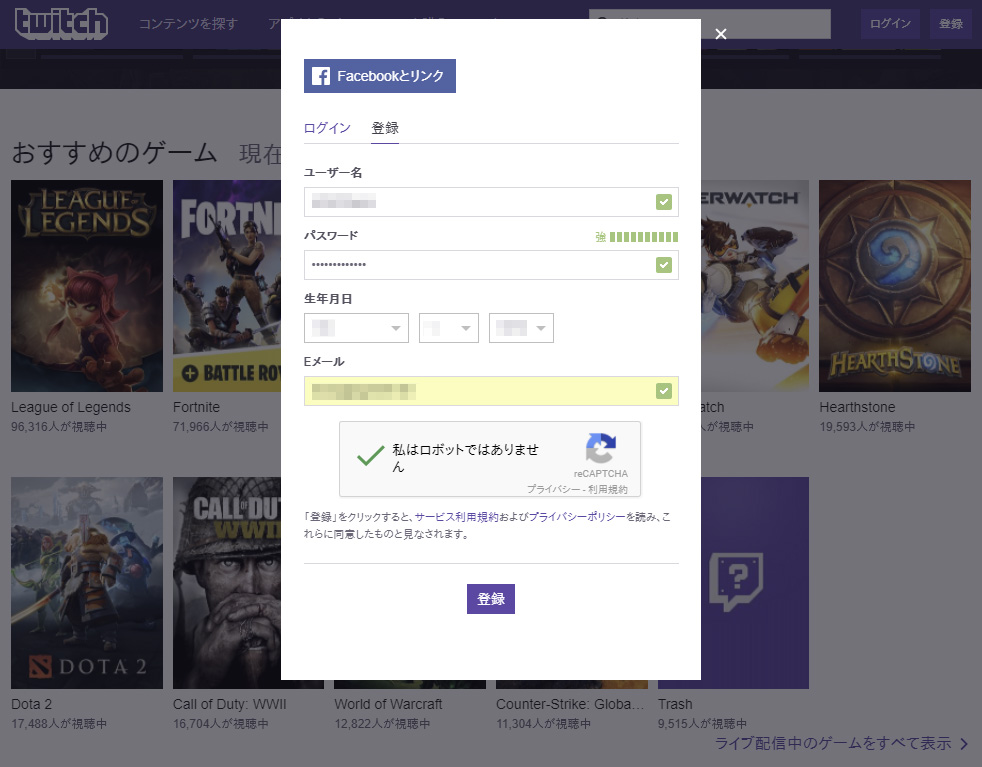This screenshot has width=982, height=767.
Task: Click the password strength meter bar
Action: point(644,237)
